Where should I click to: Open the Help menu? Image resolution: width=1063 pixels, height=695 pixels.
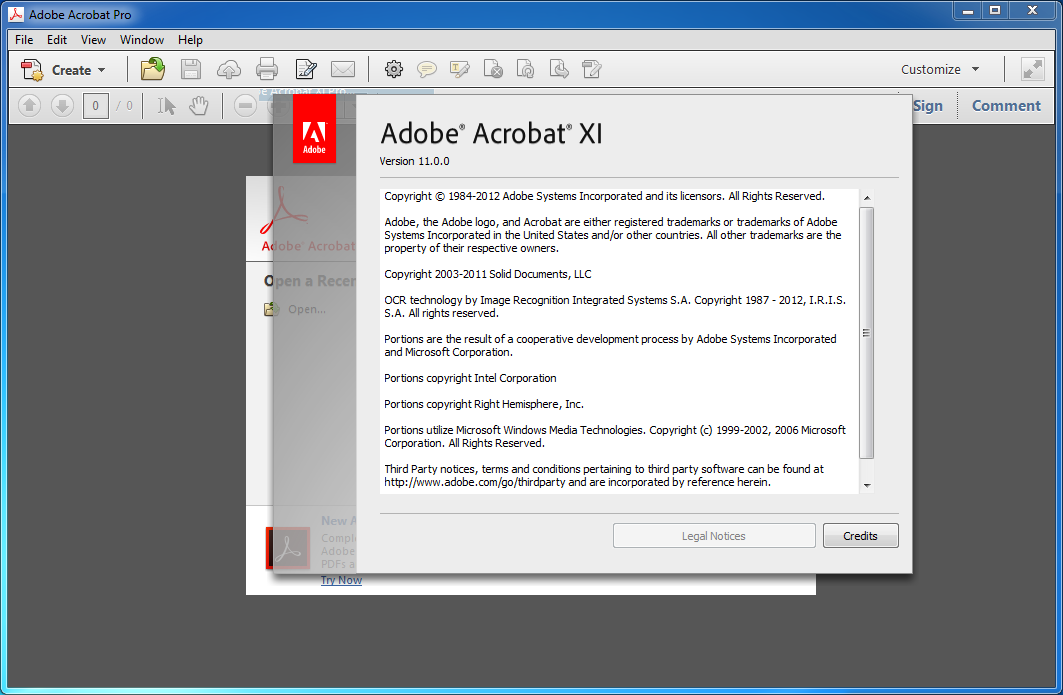click(190, 40)
